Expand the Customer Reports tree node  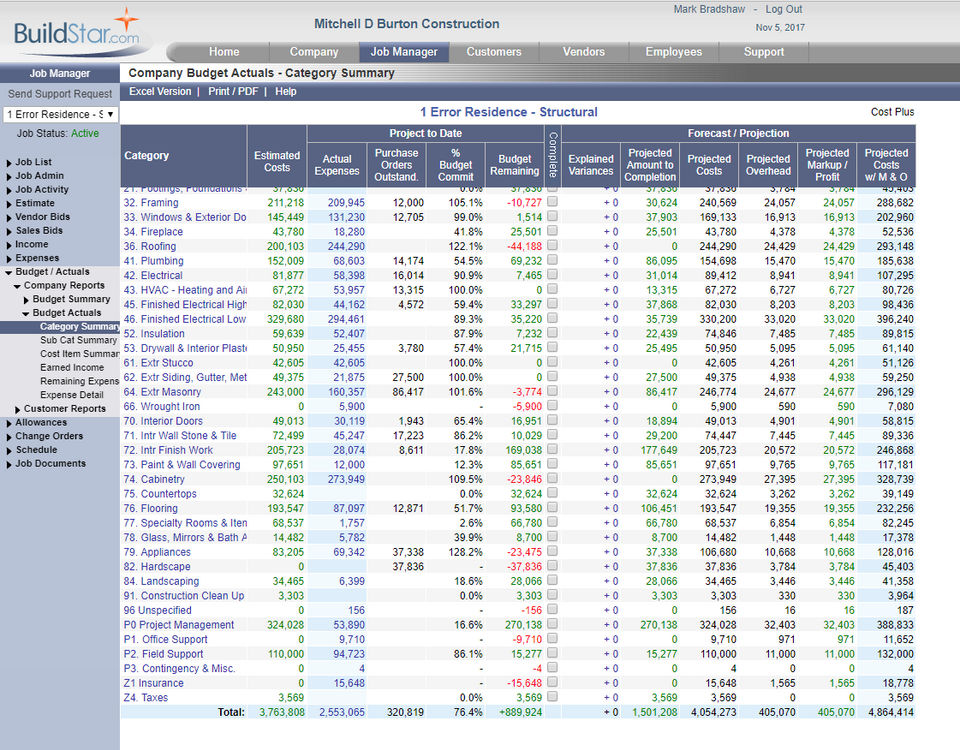(18, 409)
